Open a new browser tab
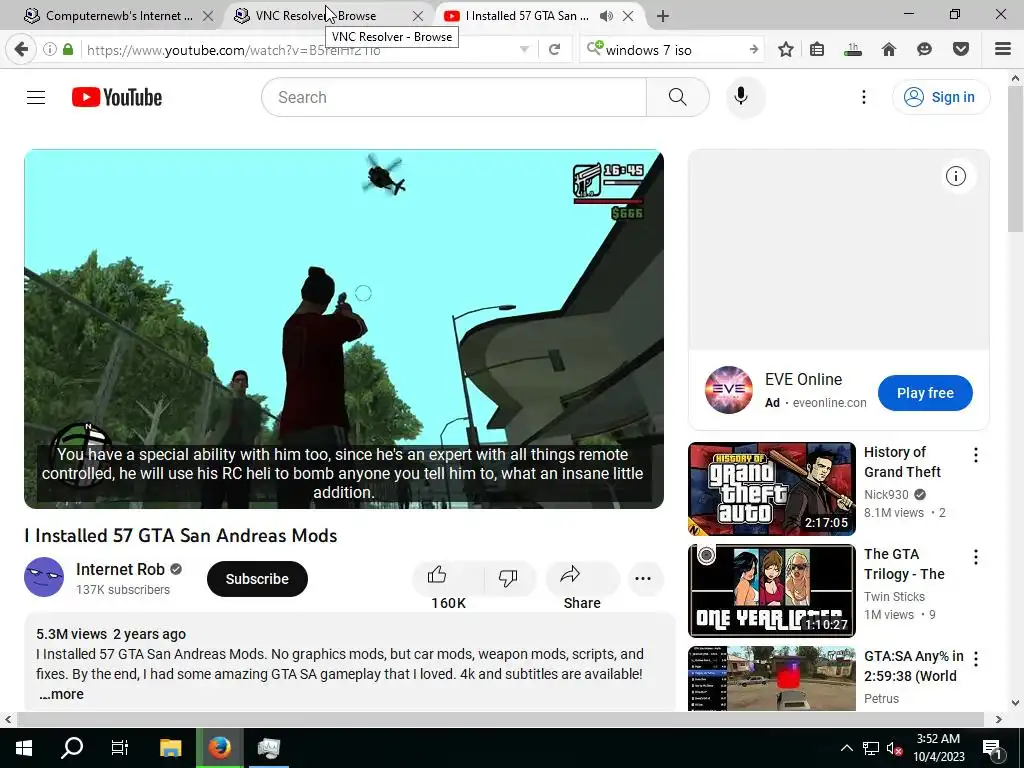The height and width of the screenshot is (768, 1024). [x=663, y=16]
